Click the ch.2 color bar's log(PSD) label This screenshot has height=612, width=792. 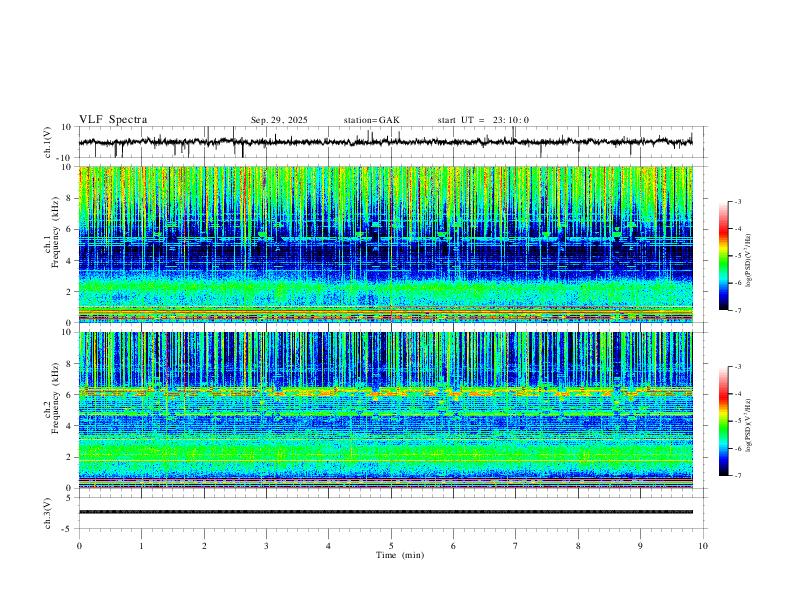[749, 425]
